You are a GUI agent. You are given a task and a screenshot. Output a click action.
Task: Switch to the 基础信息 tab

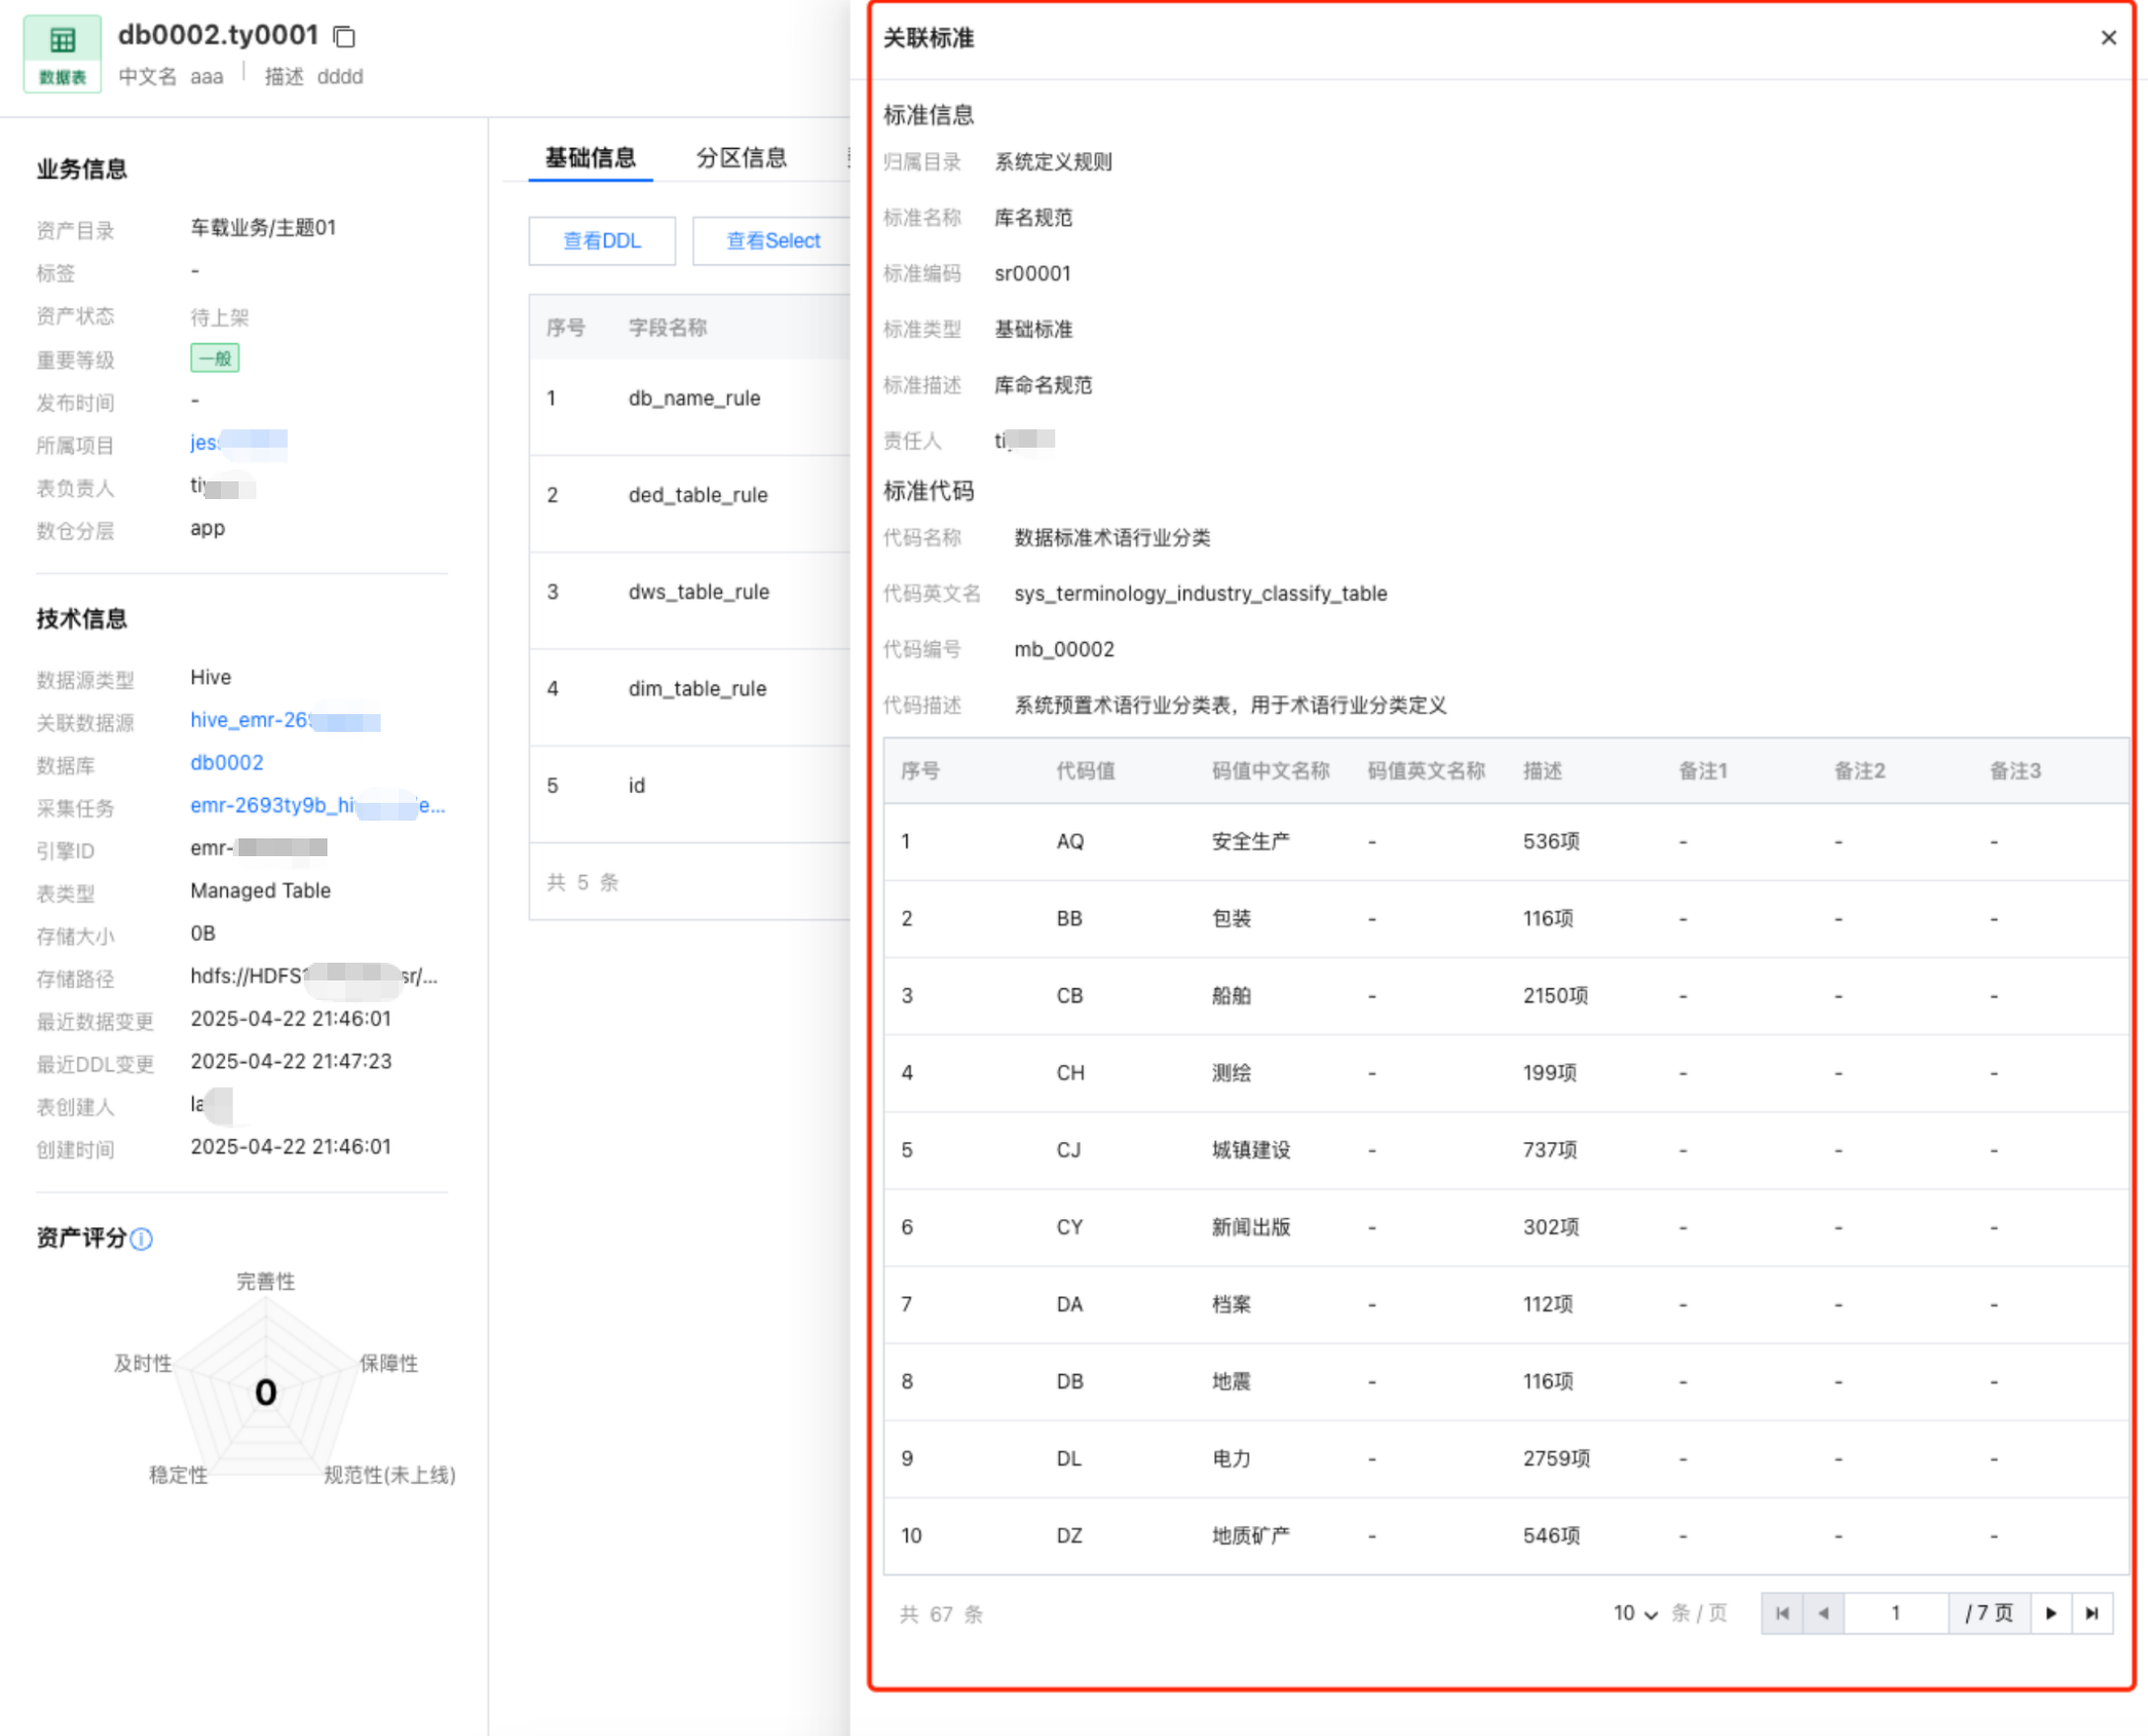[590, 157]
